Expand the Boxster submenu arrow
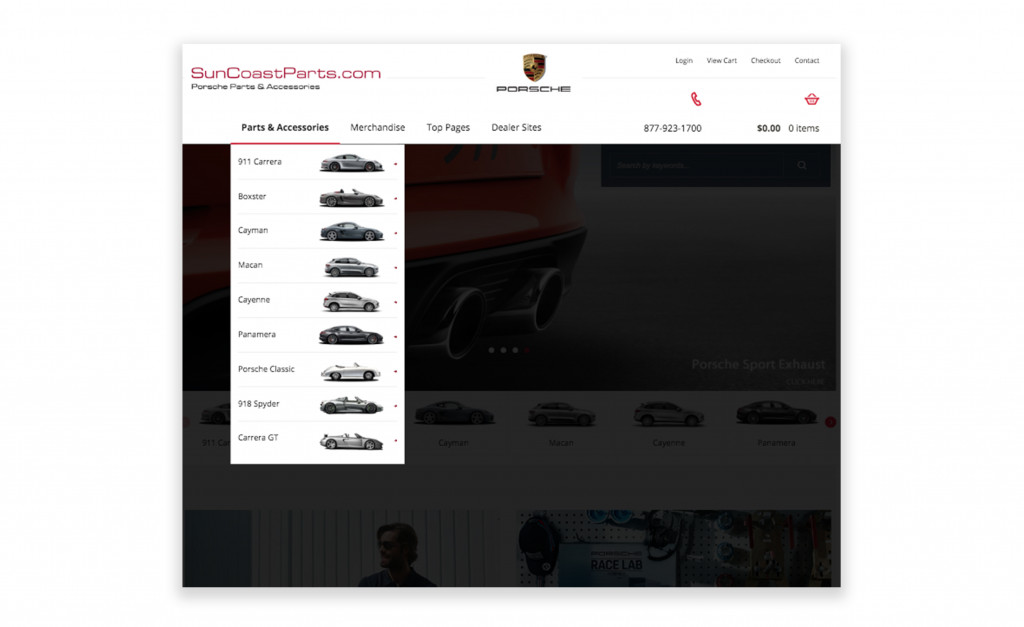The image size is (1024, 627). [395, 197]
